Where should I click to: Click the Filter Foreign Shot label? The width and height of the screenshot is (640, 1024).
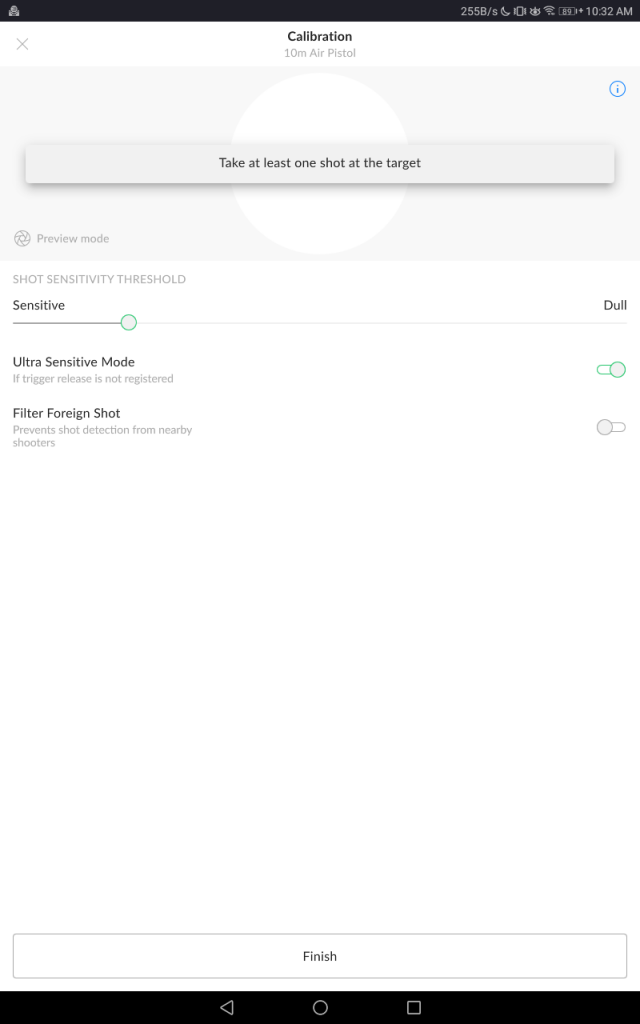[67, 413]
